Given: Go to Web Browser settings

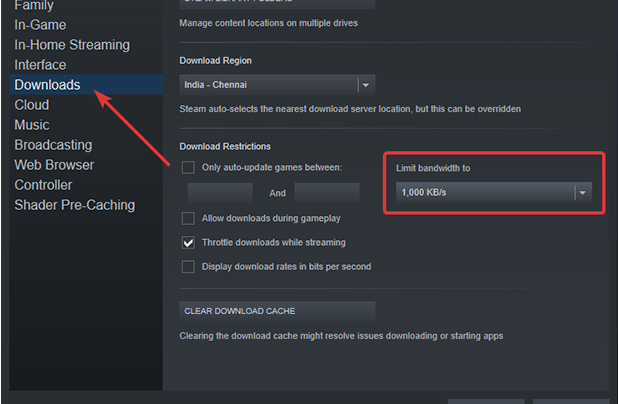Looking at the screenshot, I should 54,165.
